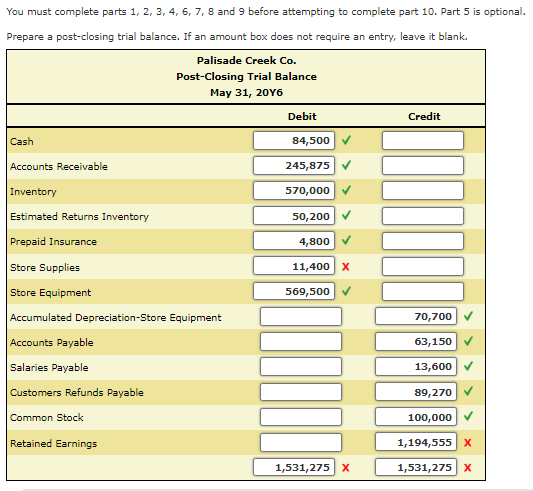
Task: Click the Accumulated Depreciation credit field
Action: click(416, 316)
